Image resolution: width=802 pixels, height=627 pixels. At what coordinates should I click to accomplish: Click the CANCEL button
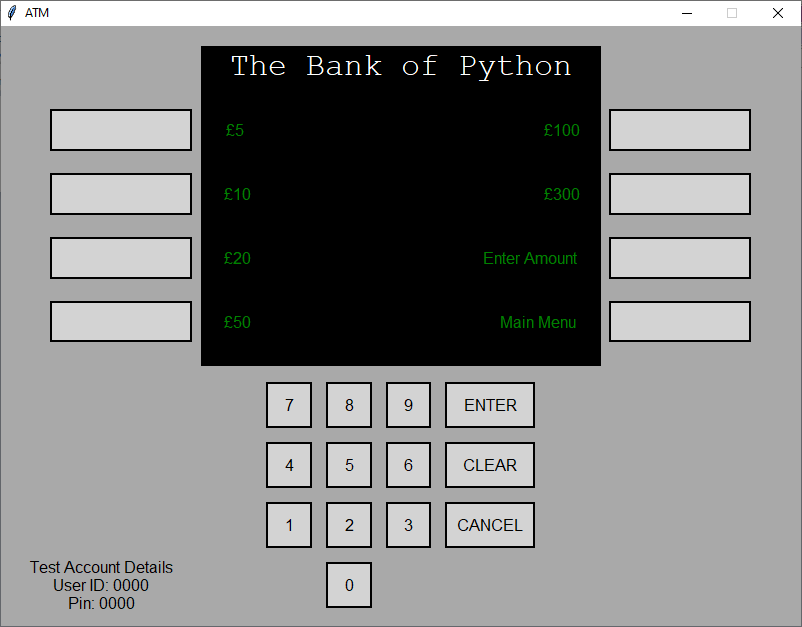coord(490,525)
